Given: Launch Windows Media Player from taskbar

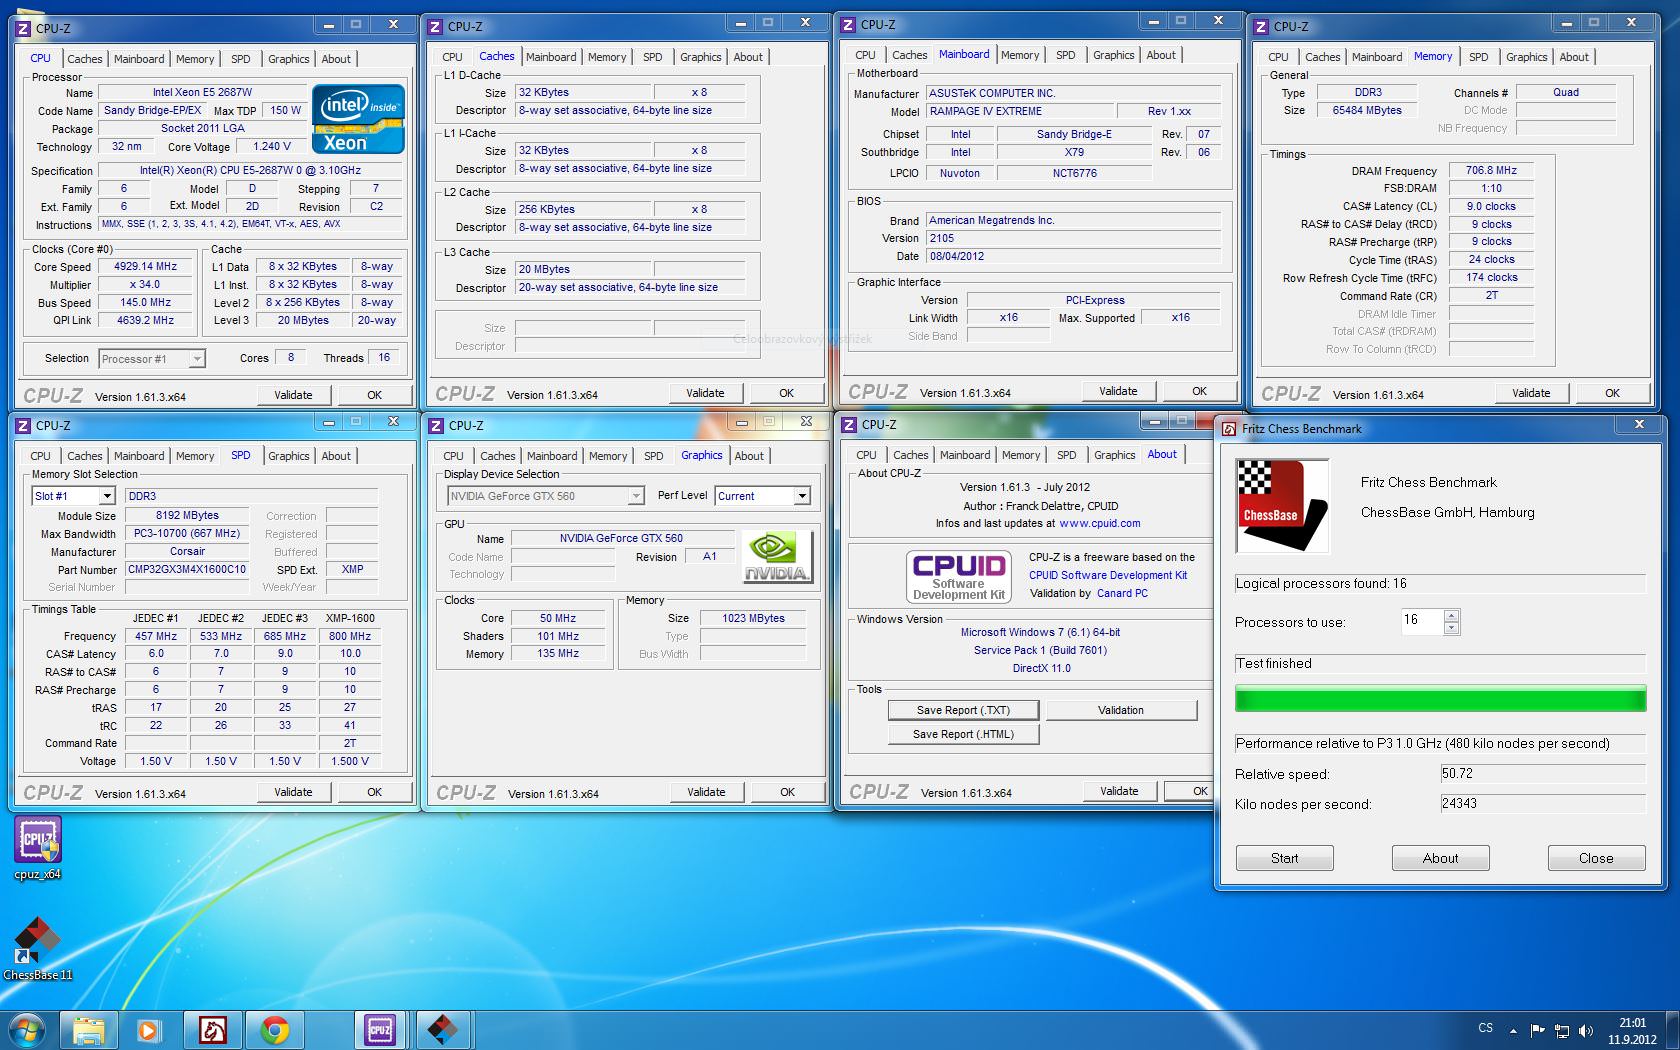Looking at the screenshot, I should click(149, 1030).
